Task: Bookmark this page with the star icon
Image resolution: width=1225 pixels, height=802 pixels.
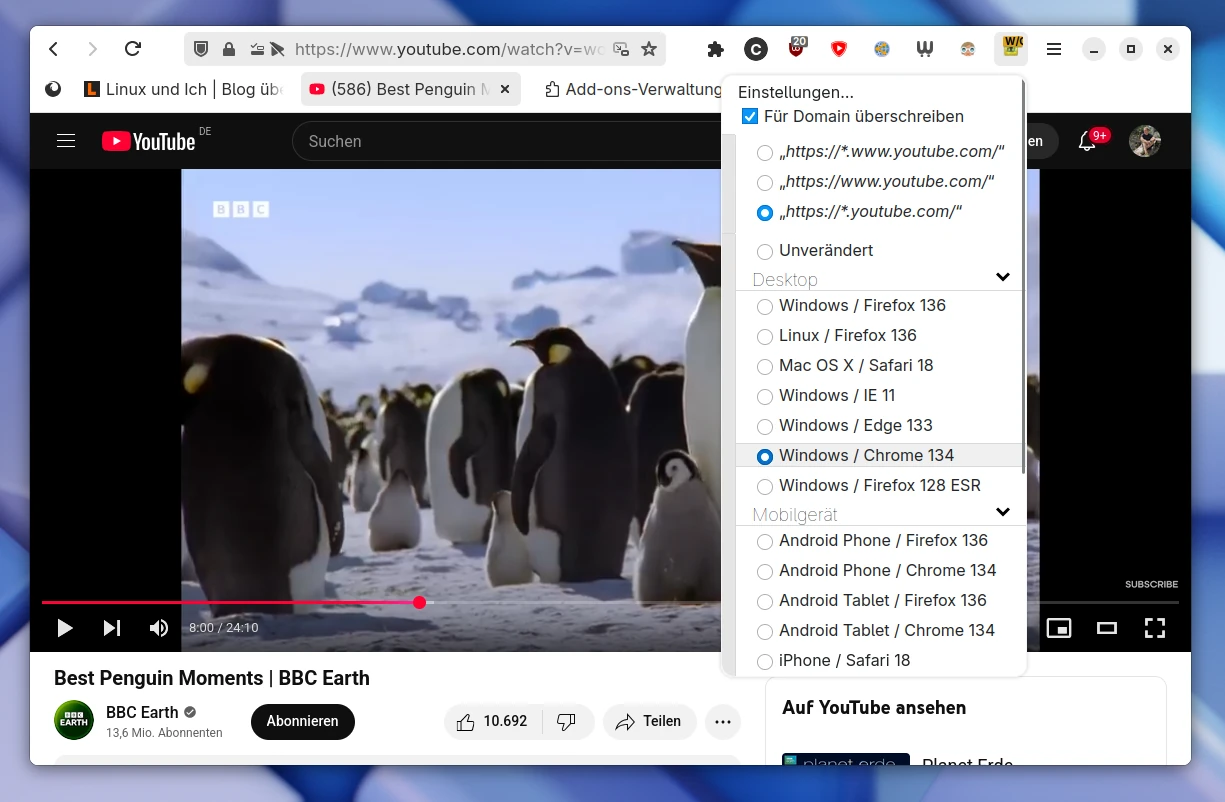Action: point(649,49)
